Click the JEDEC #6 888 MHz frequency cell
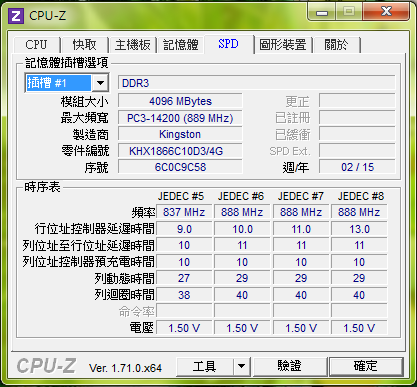Viewport: 417px width, 387px height. [242, 212]
